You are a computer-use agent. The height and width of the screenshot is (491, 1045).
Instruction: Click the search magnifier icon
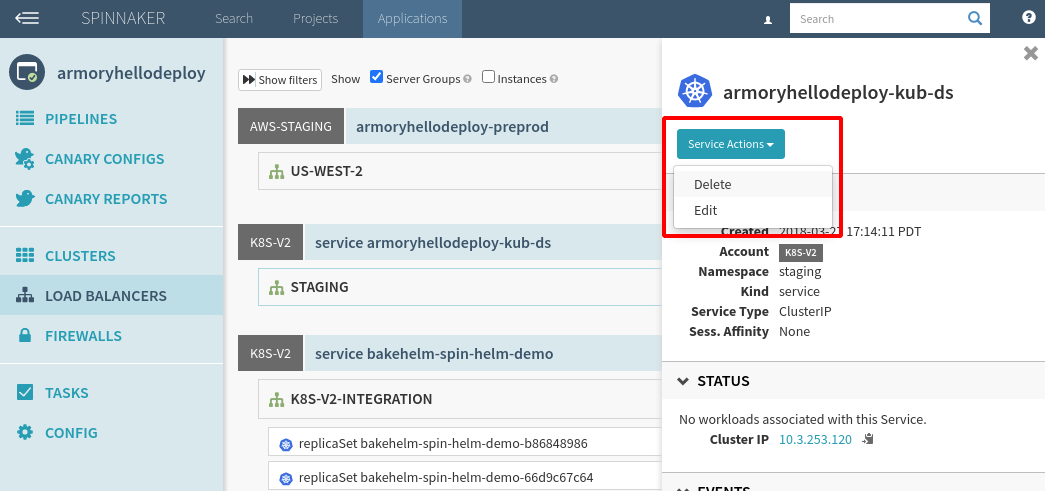tap(974, 18)
